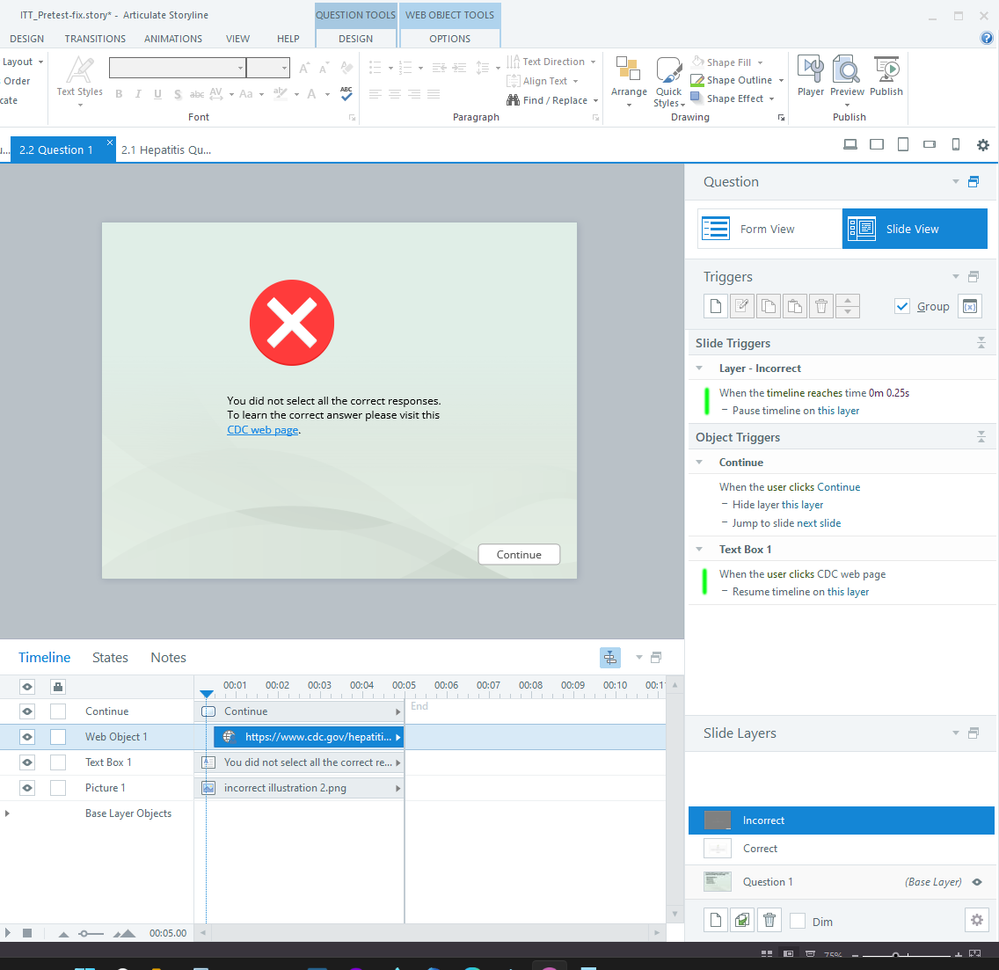Adjust the timeline zoom slider
The image size is (999, 970).
[x=91, y=933]
